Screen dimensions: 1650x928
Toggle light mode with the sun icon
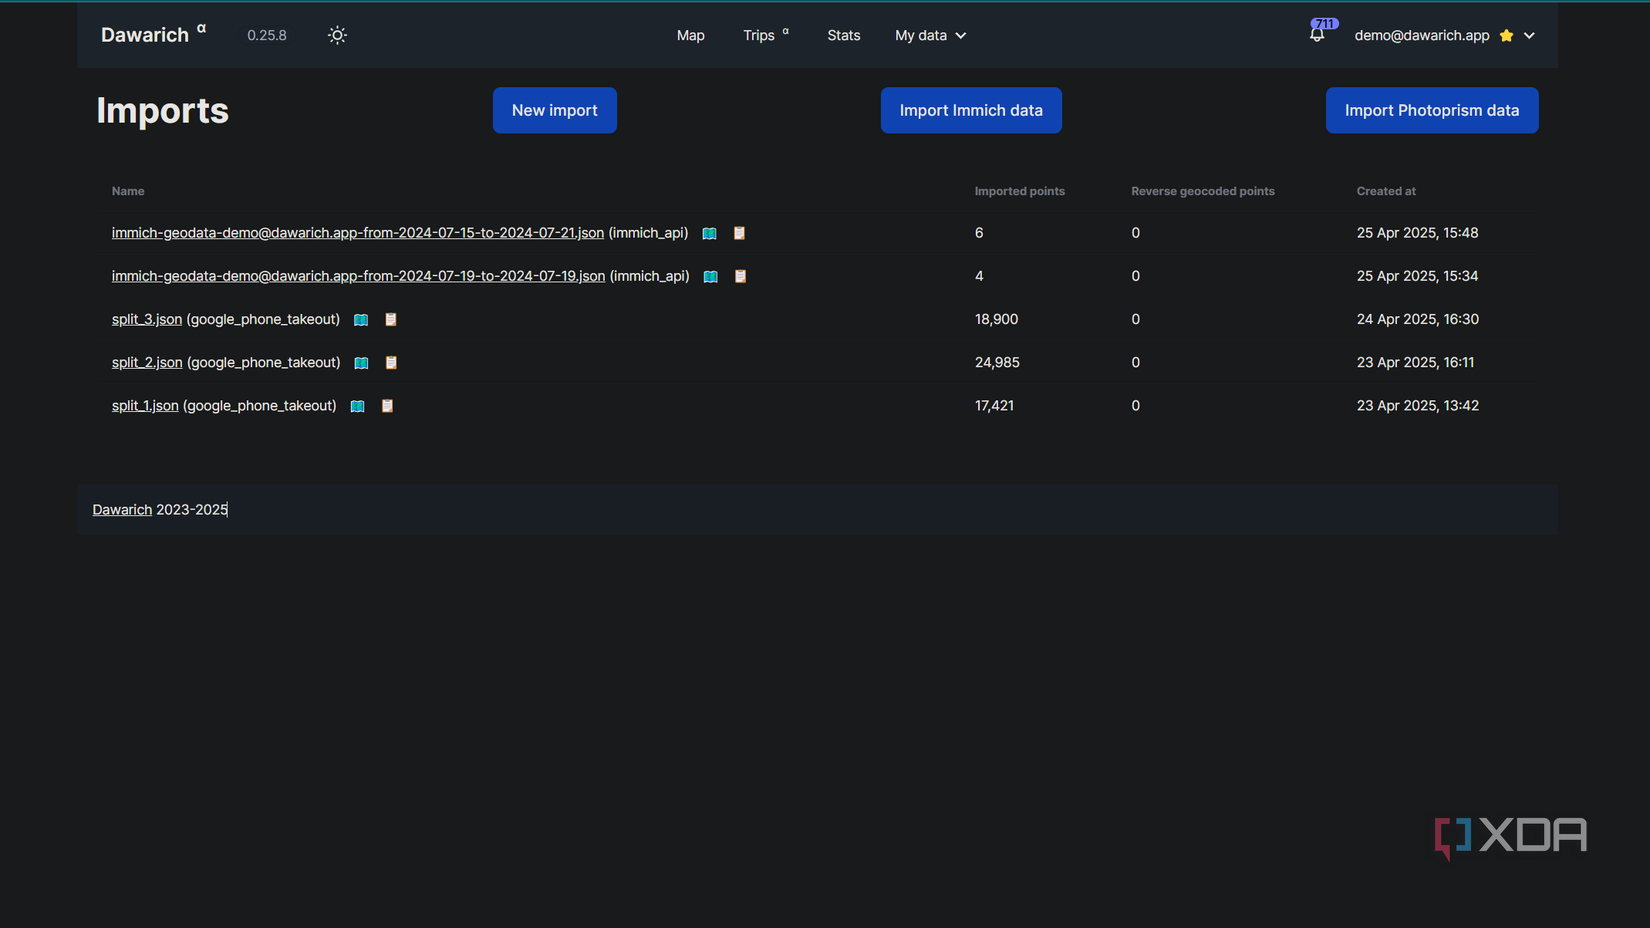[337, 35]
